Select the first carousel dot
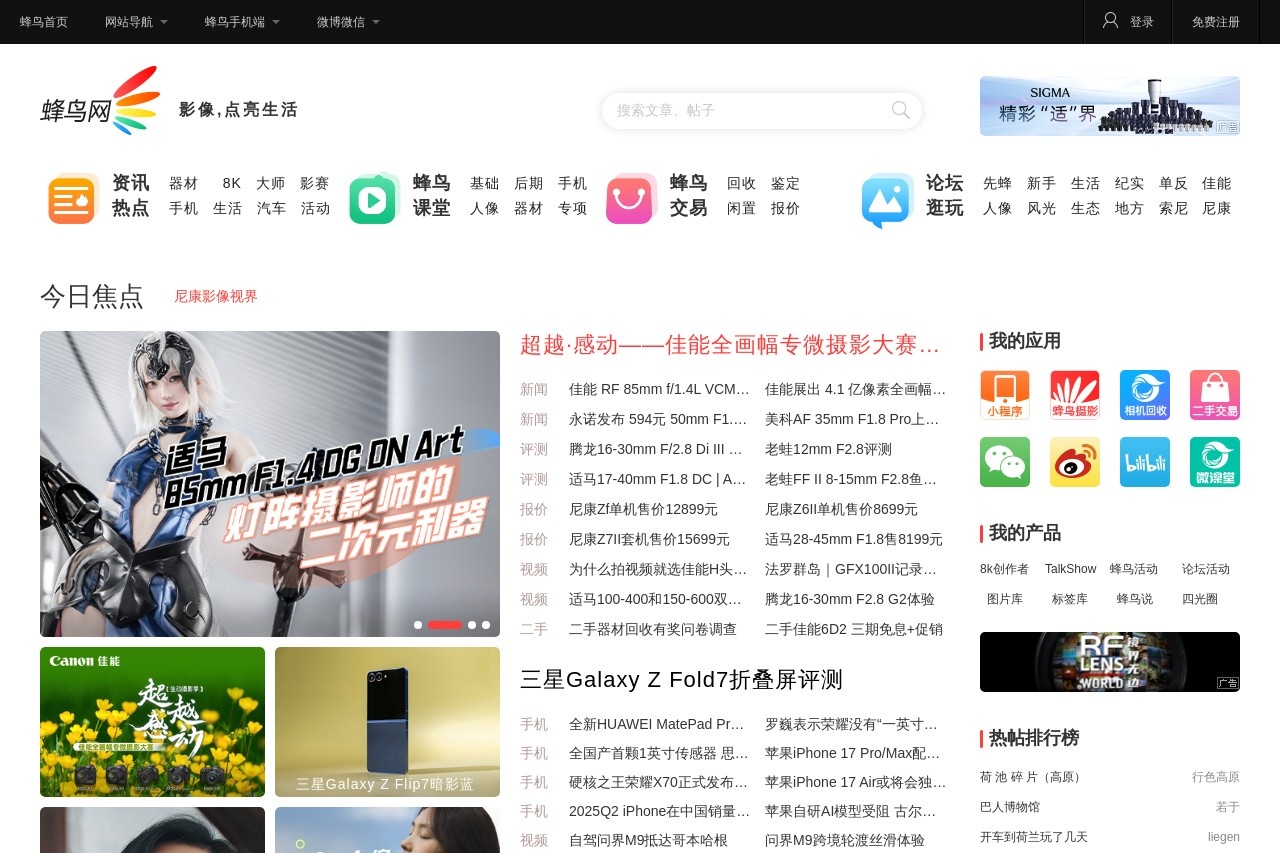1280x853 pixels. pos(418,625)
